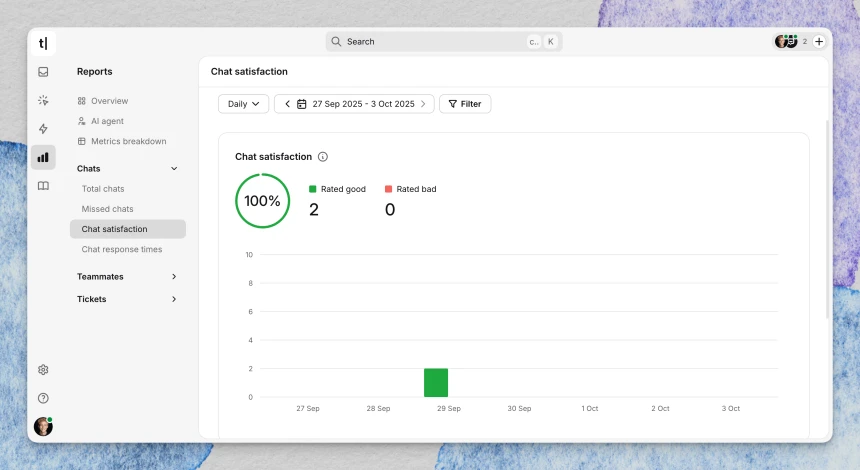Click the 28 Sep axis label
860x470 pixels.
point(378,409)
